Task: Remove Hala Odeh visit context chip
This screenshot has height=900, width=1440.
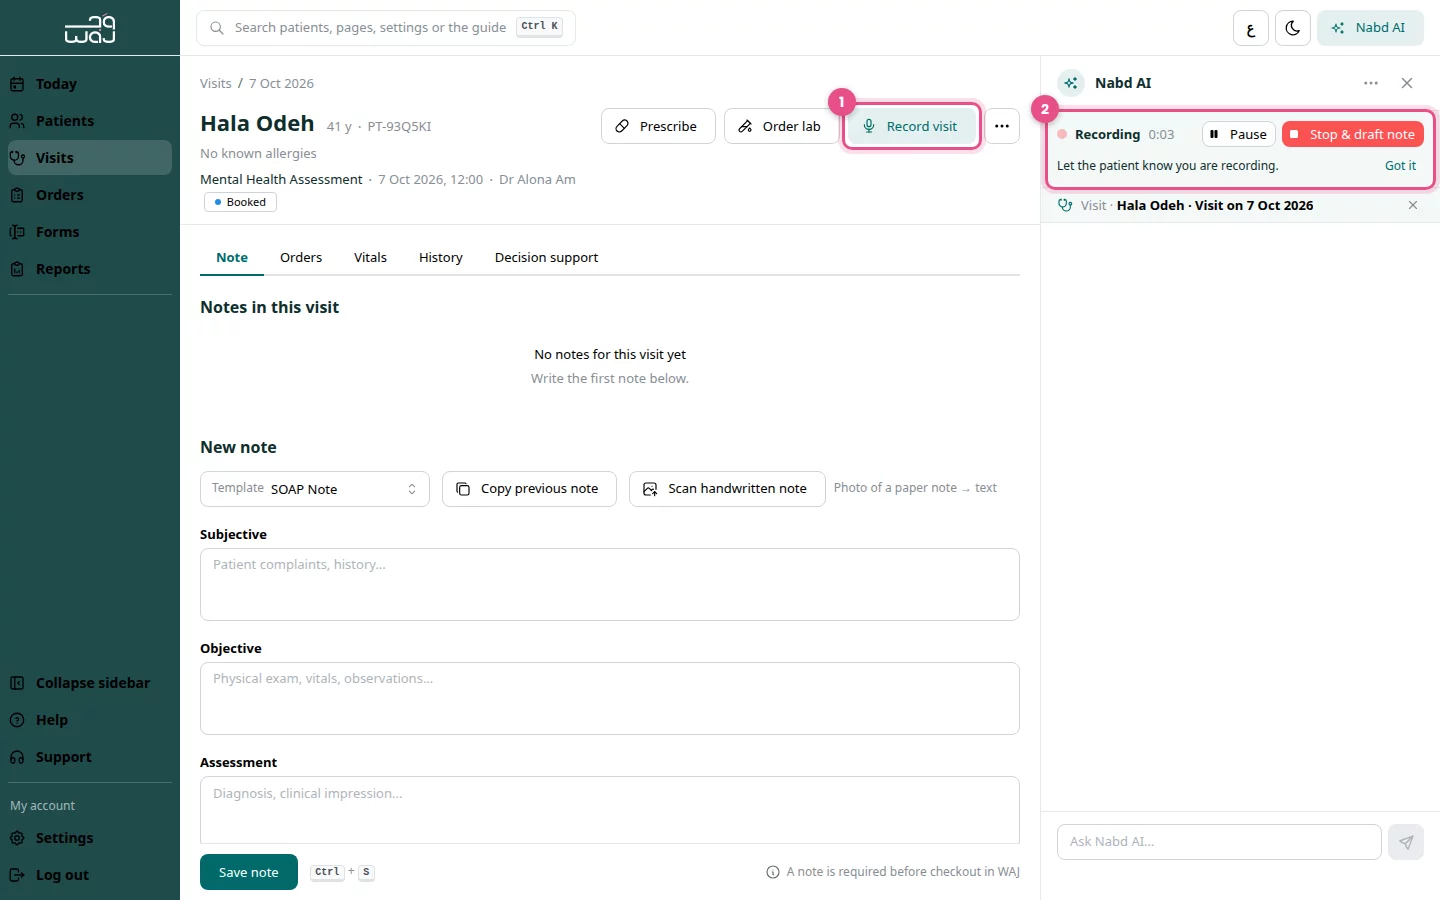Action: point(1413,205)
